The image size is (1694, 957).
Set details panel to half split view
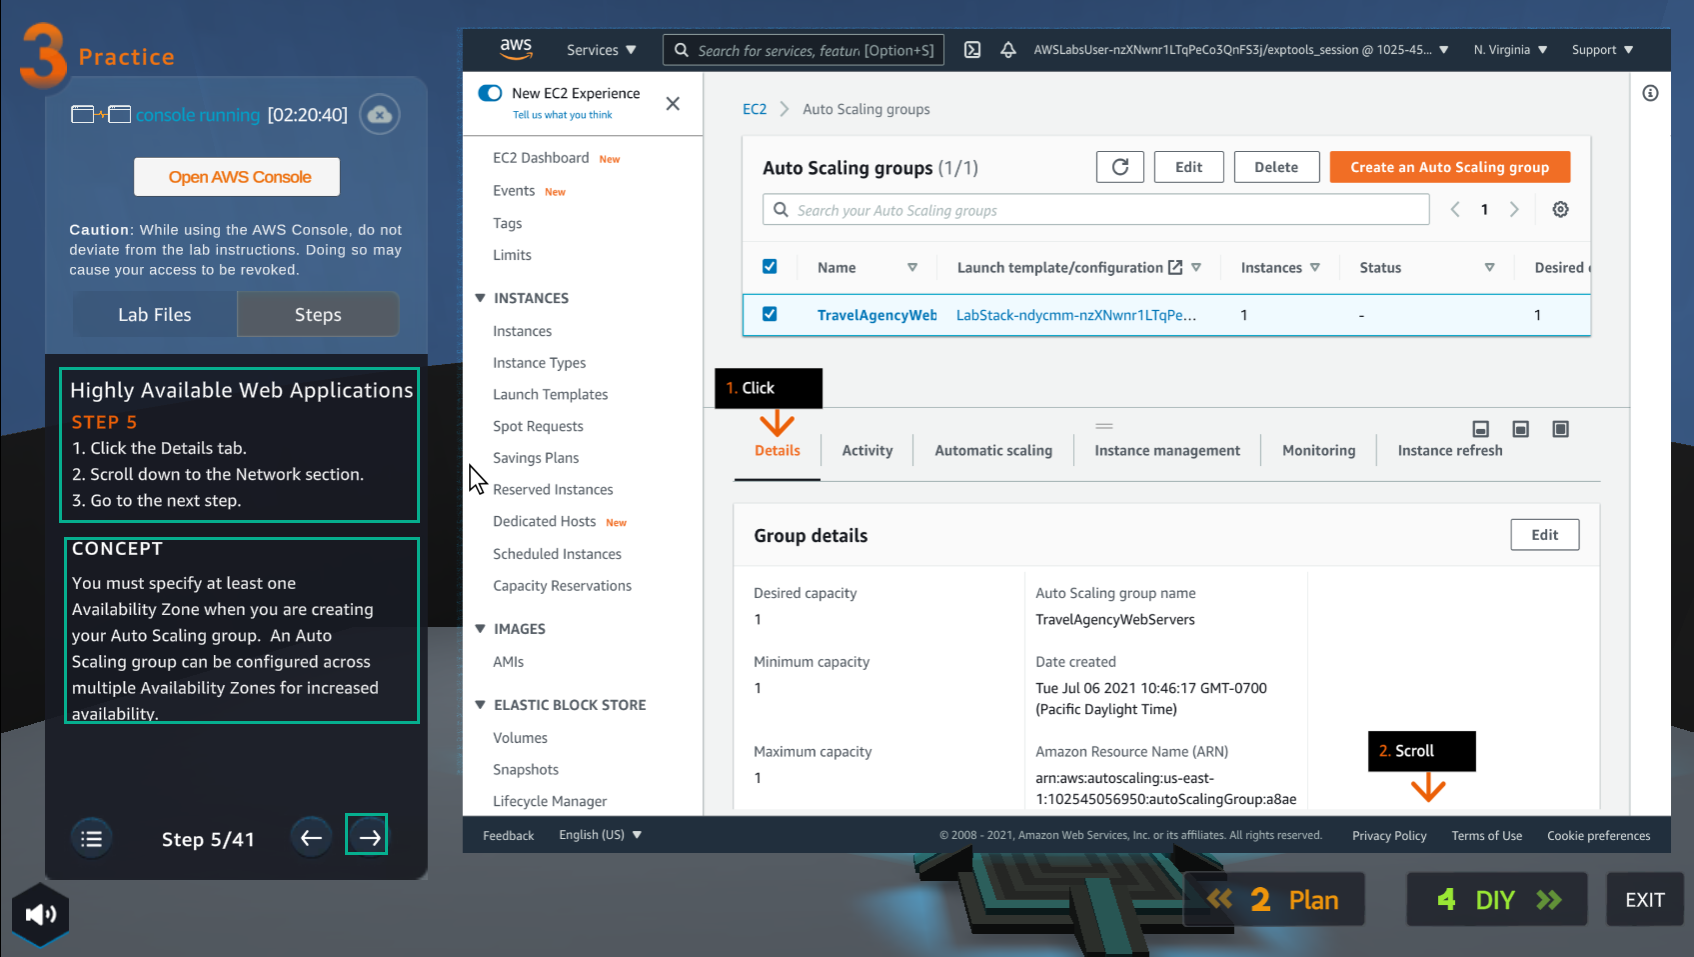coord(1520,429)
